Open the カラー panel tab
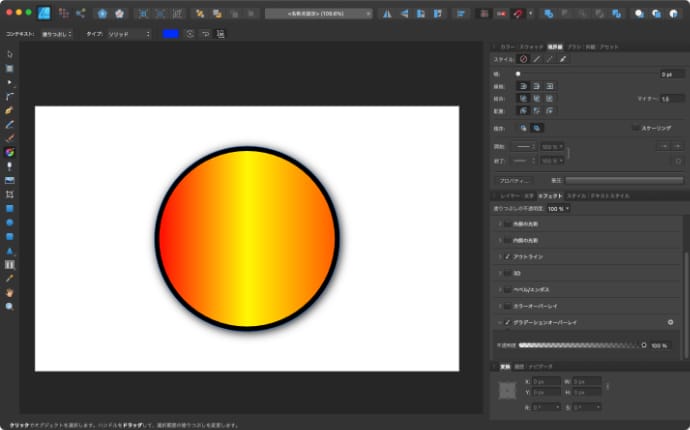Image resolution: width=690 pixels, height=430 pixels. click(x=506, y=47)
